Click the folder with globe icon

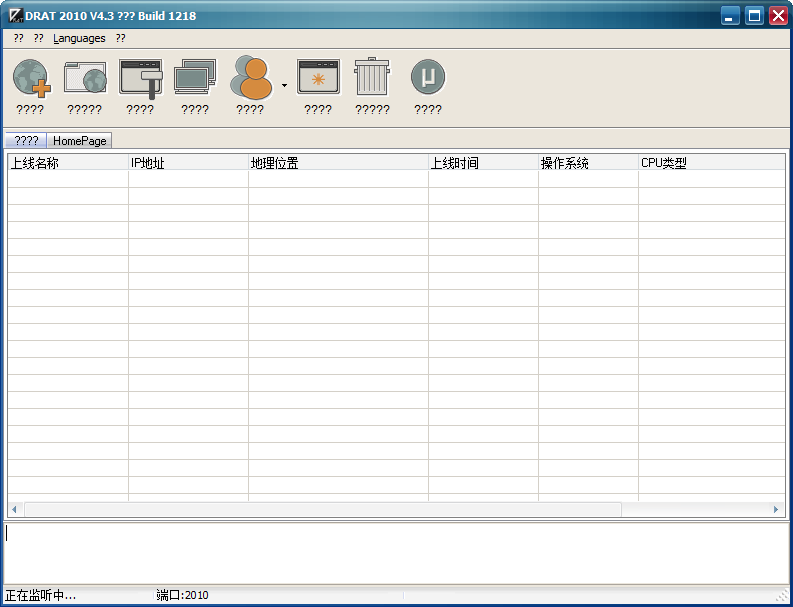tap(85, 78)
